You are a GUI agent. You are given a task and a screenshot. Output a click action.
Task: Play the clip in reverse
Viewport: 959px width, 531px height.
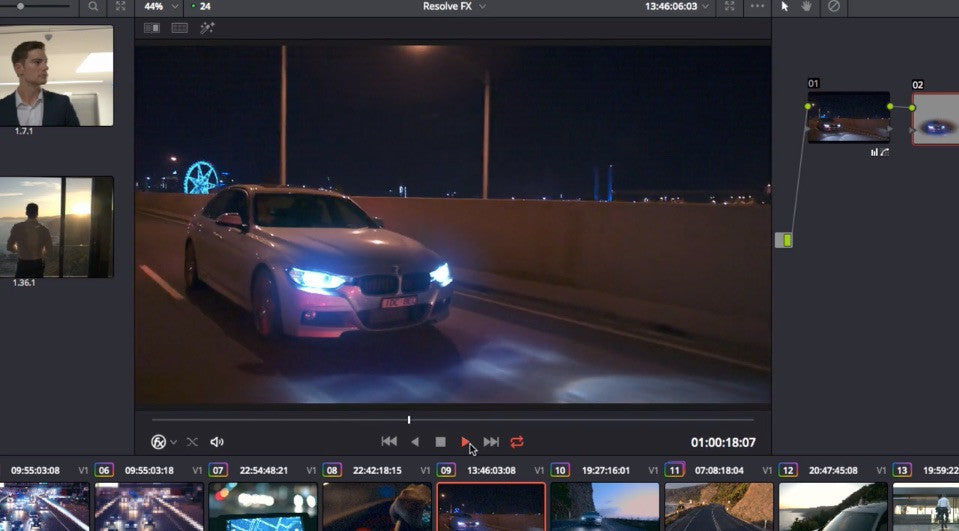(x=415, y=442)
